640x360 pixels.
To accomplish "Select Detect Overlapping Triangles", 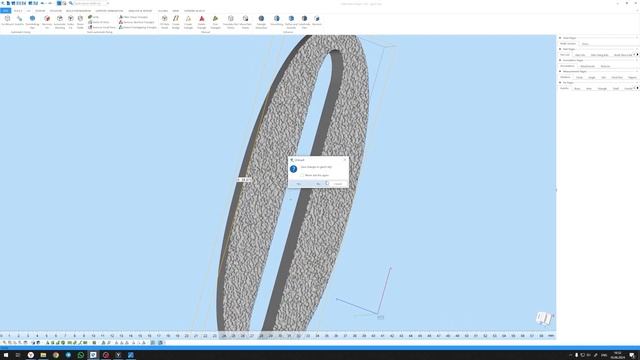I will [x=138, y=27].
